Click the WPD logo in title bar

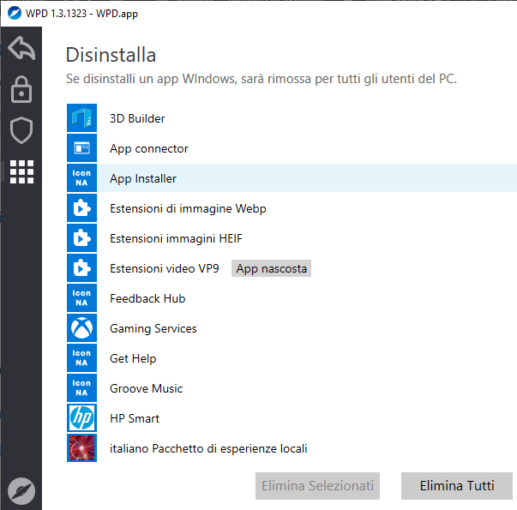coord(14,13)
